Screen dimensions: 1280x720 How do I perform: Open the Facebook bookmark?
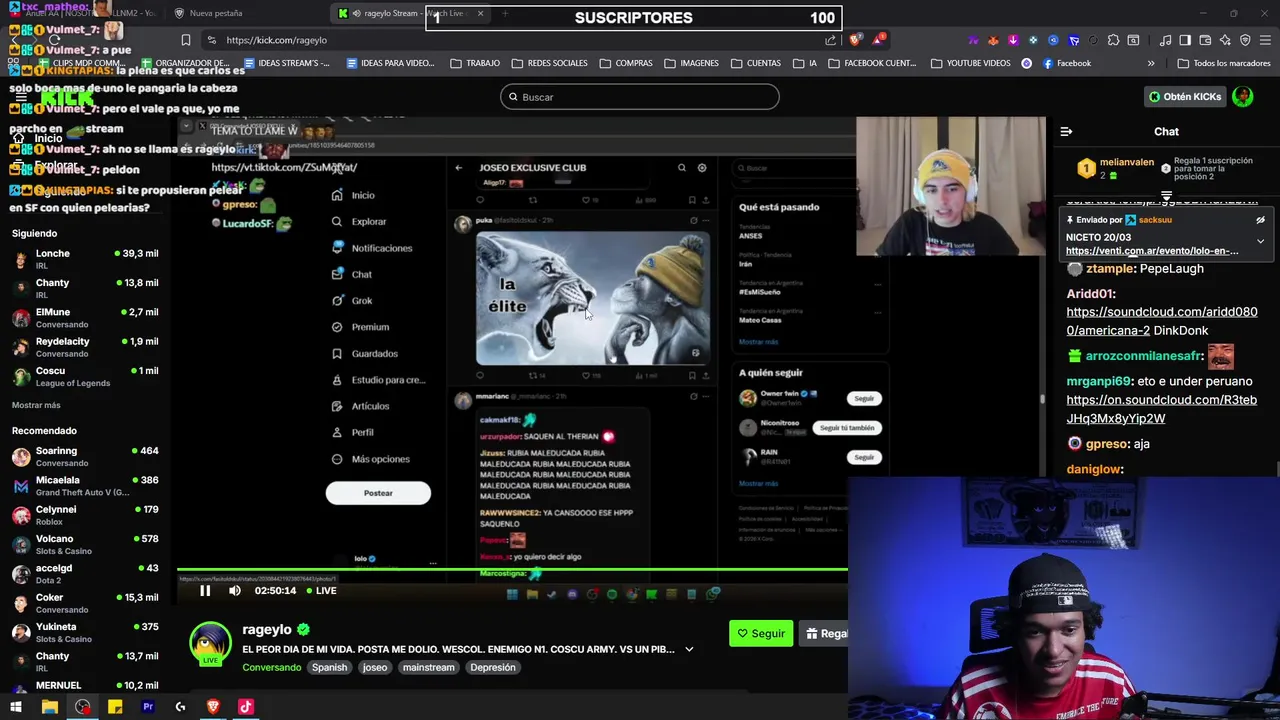(1066, 63)
